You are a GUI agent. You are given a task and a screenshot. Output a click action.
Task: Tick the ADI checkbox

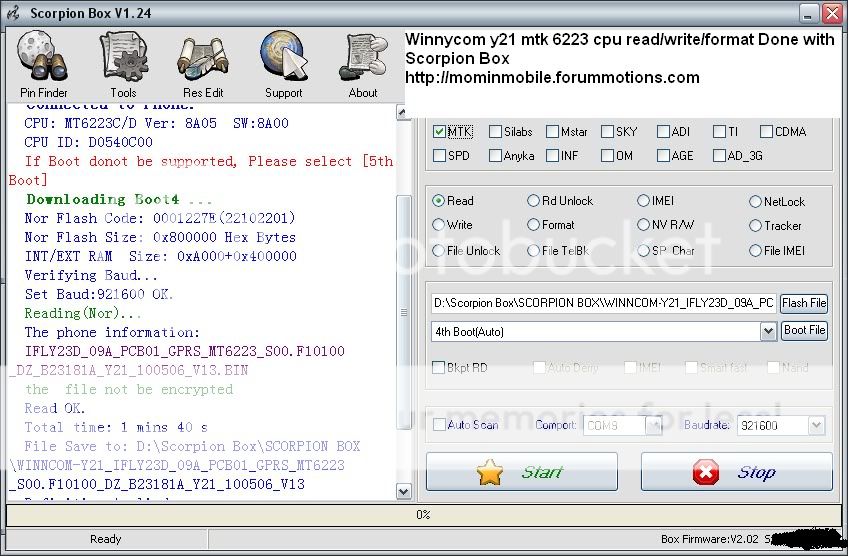click(x=663, y=131)
